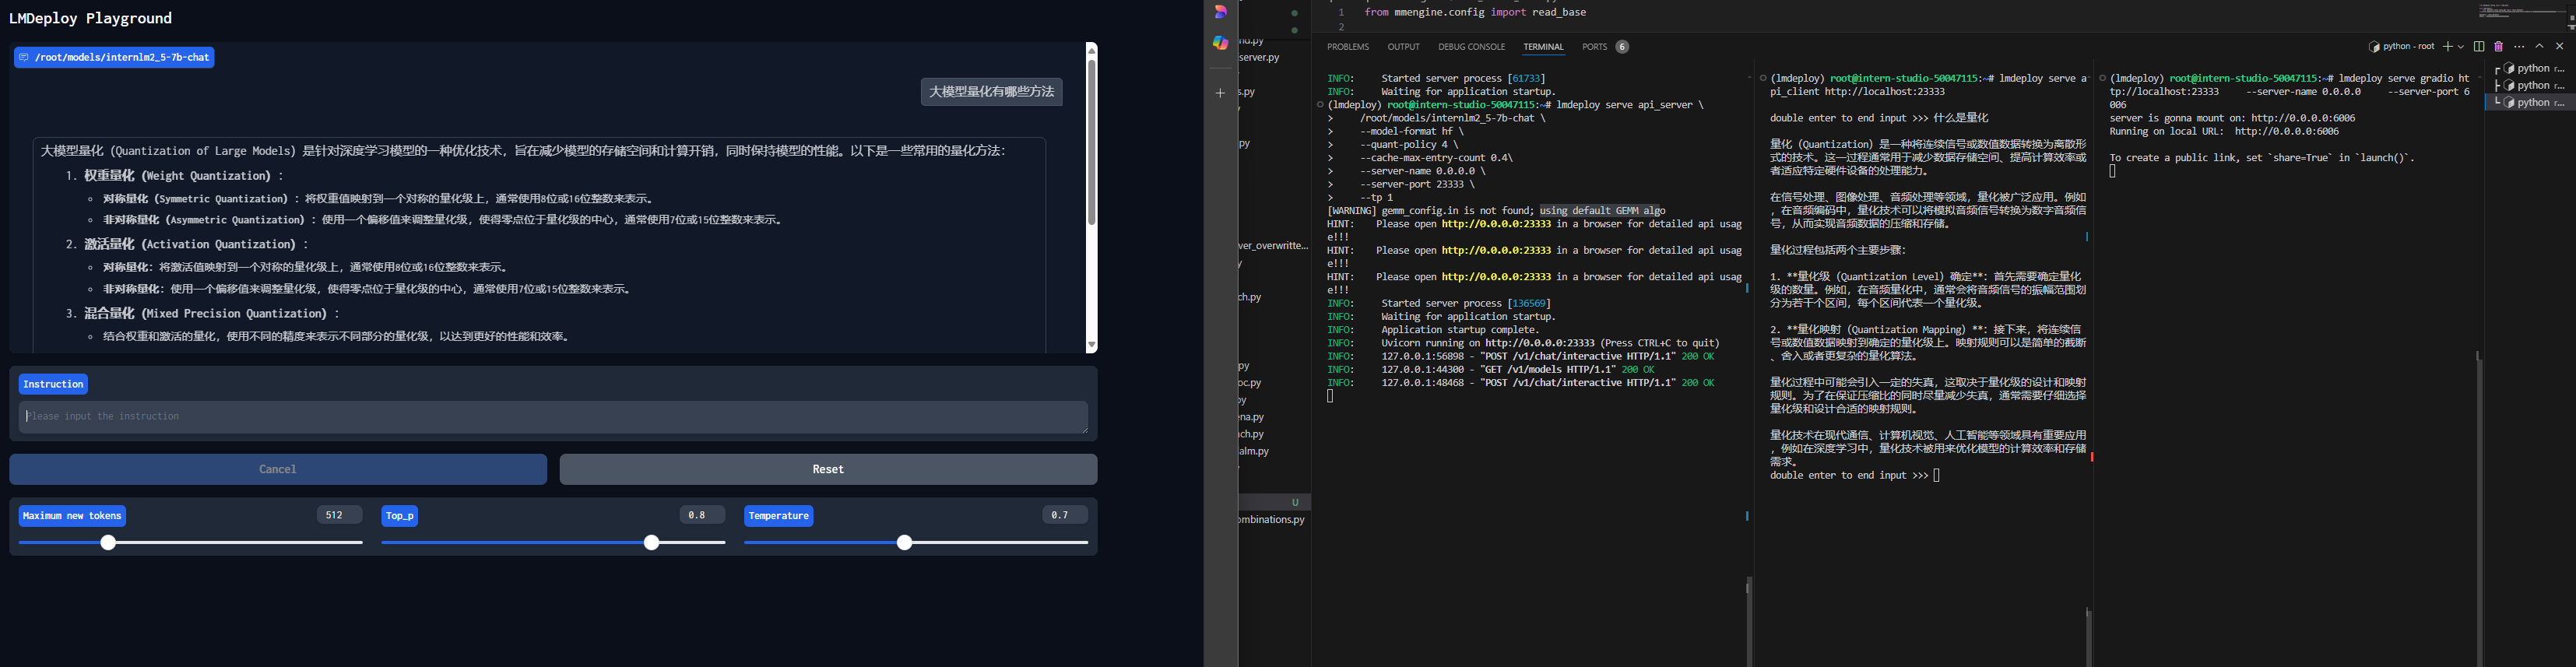Select the third highlighted python terminal entry
The width and height of the screenshot is (2576, 667).
coord(2531,103)
